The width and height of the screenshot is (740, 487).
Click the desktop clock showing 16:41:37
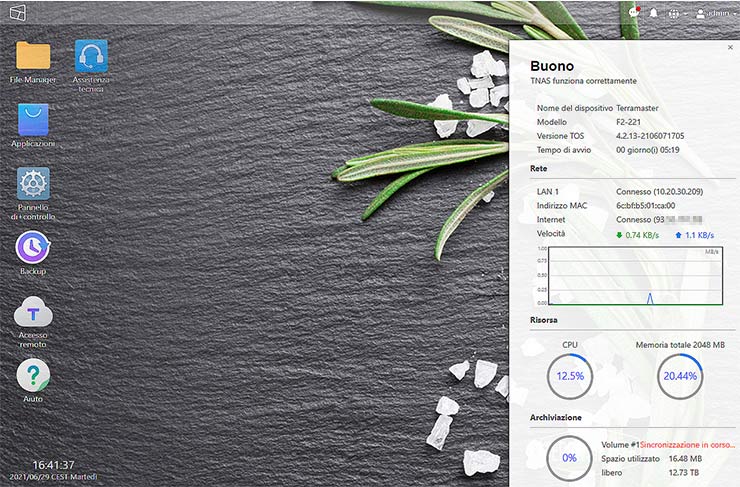click(x=53, y=465)
